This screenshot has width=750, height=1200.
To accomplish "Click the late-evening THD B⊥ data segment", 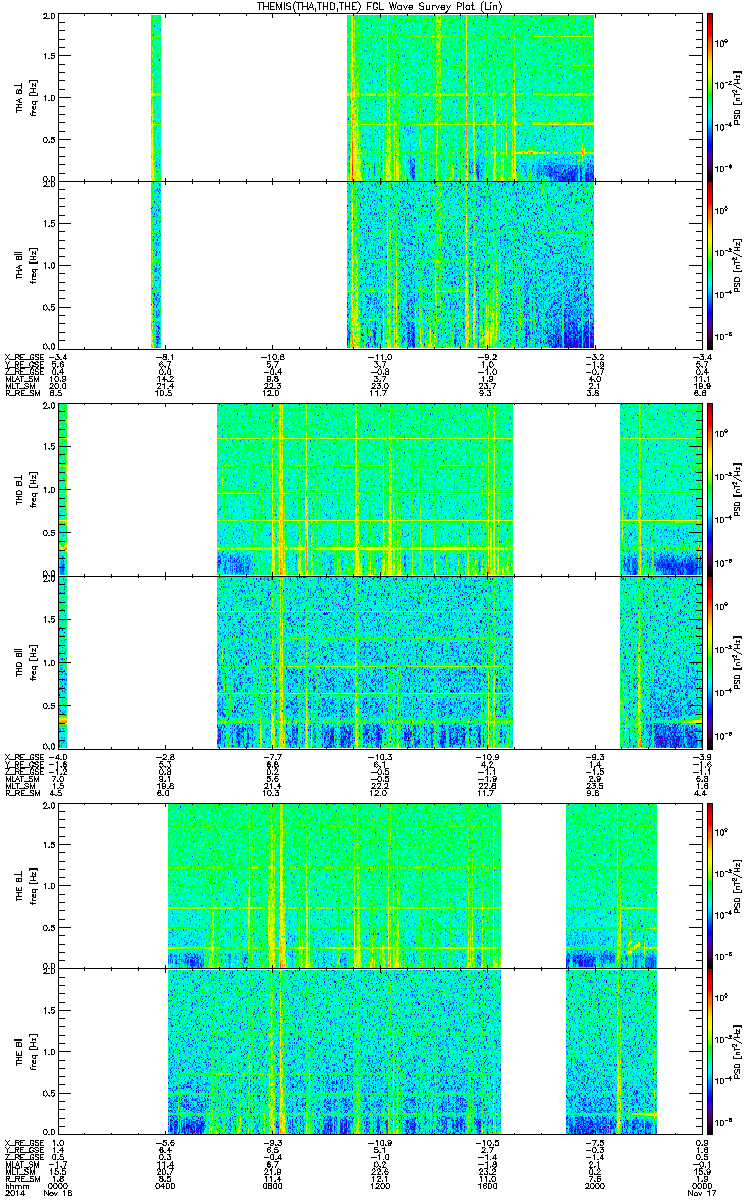I will [x=659, y=490].
